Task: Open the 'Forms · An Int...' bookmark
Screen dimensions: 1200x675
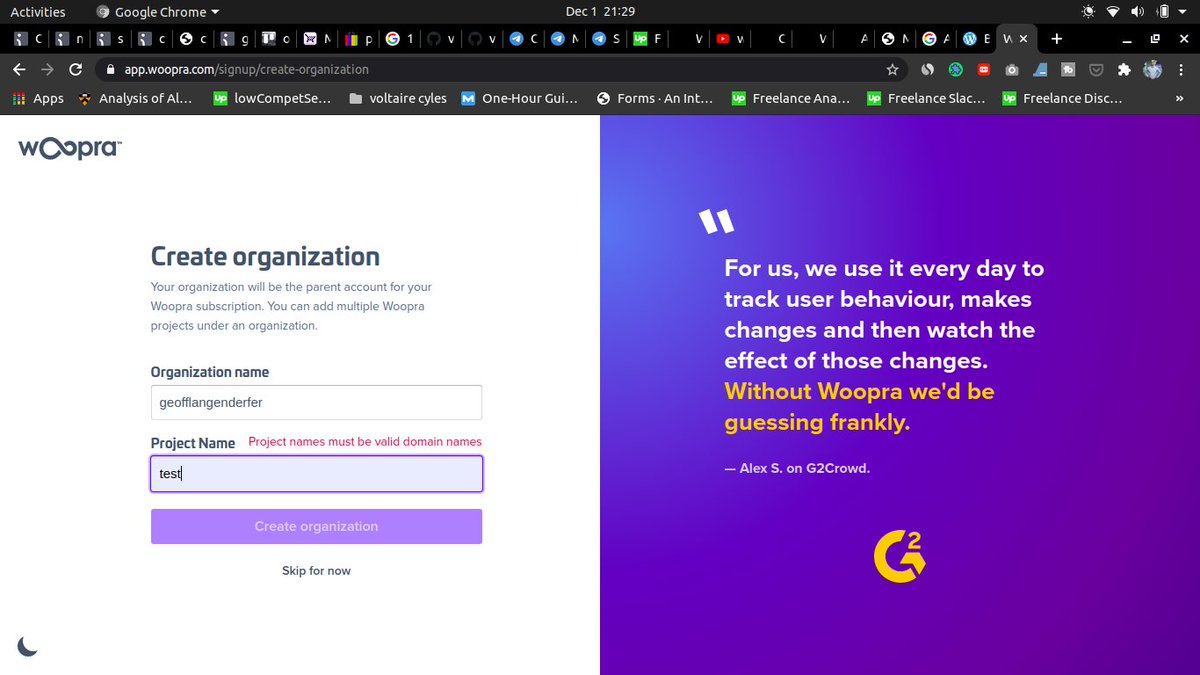Action: point(654,98)
